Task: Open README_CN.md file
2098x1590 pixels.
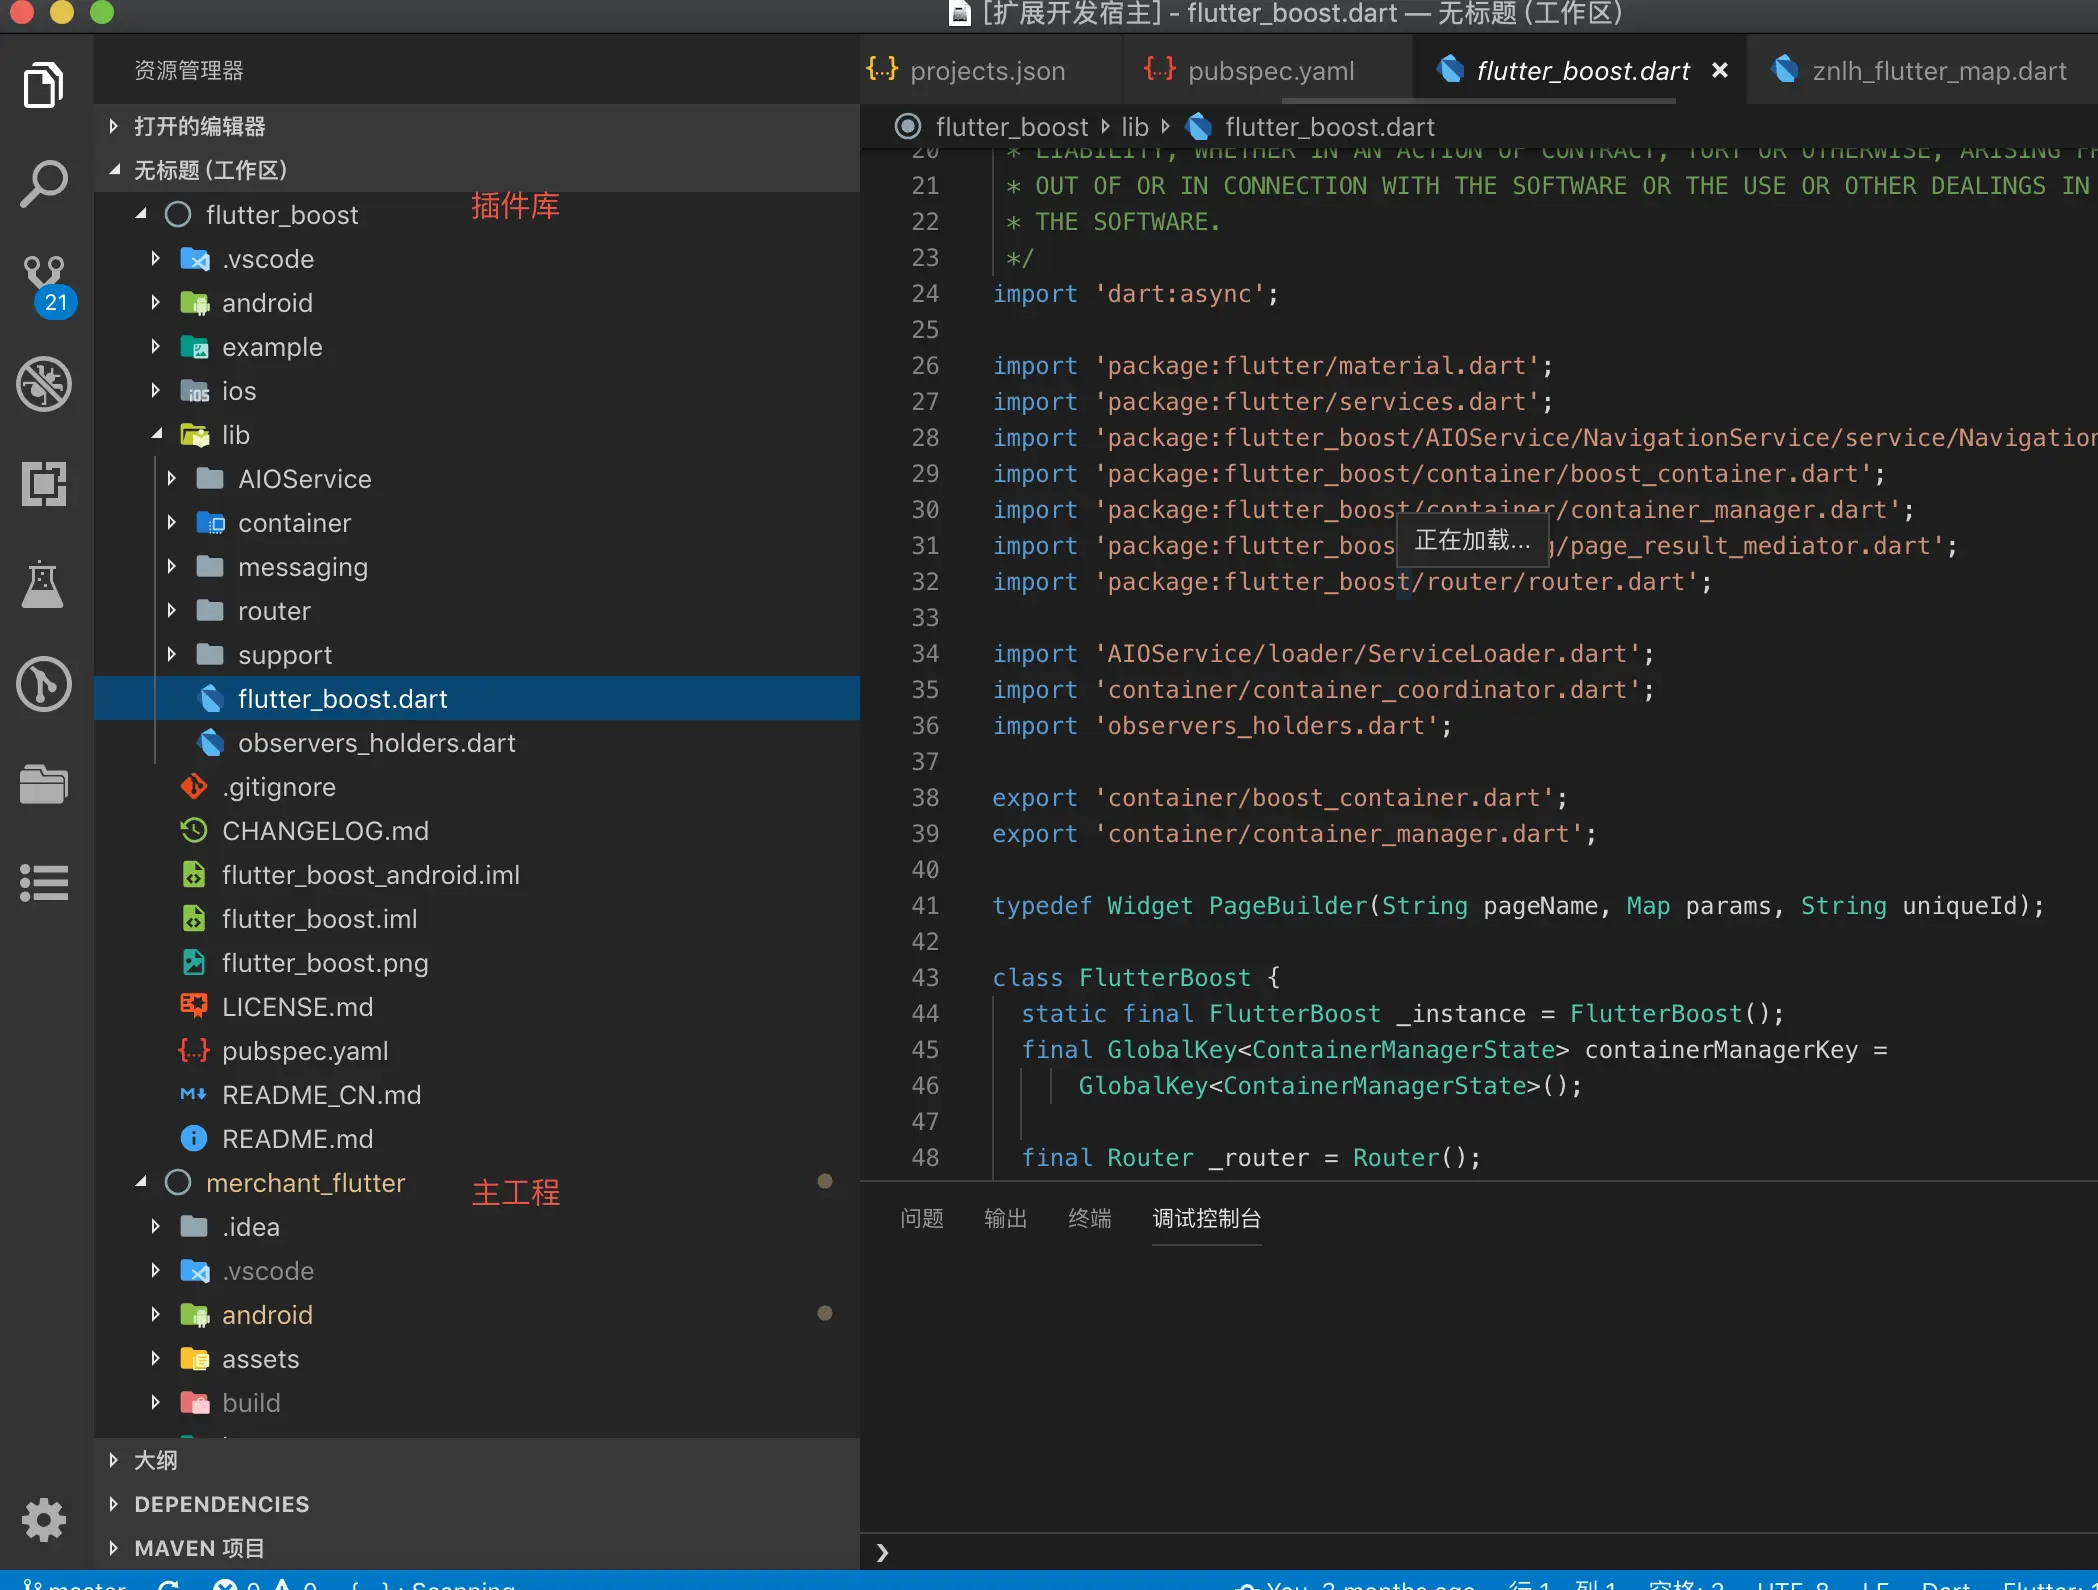Action: pyautogui.click(x=320, y=1095)
